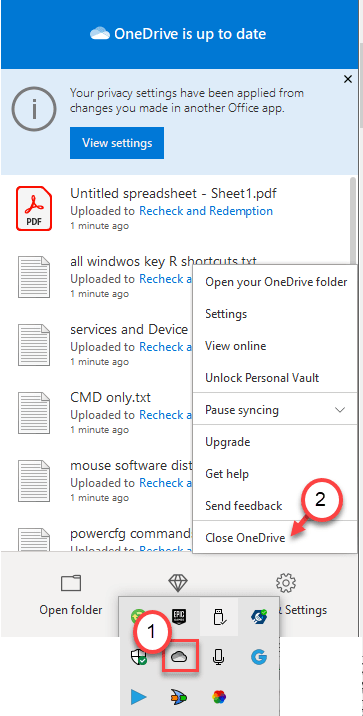Click the Open folder icon in bottom bar
363x716 pixels.
coord(71,583)
